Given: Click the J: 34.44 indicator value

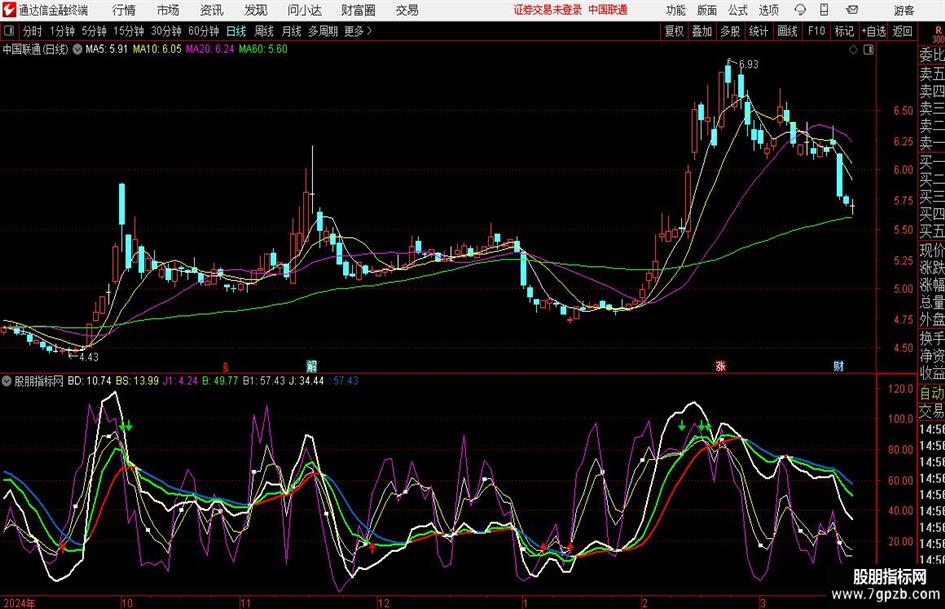Looking at the screenshot, I should 307,381.
